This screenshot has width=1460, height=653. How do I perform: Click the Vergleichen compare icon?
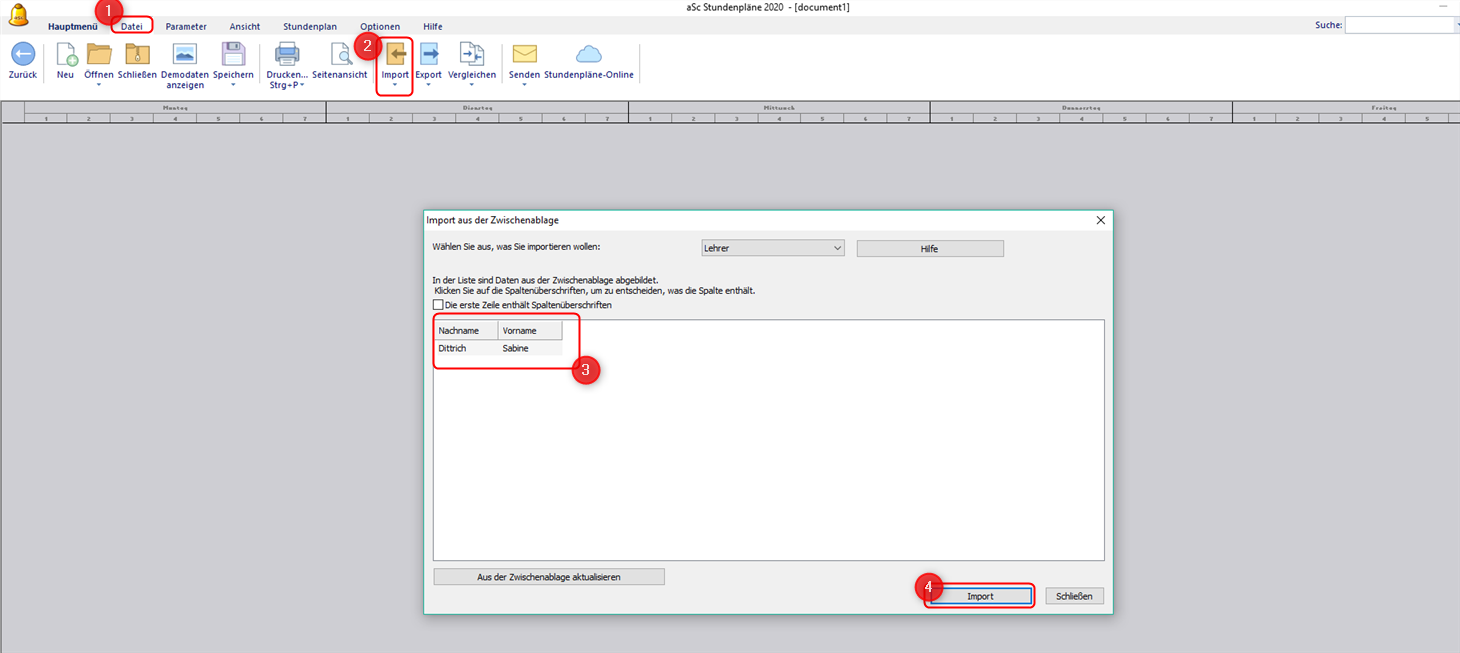click(x=472, y=54)
